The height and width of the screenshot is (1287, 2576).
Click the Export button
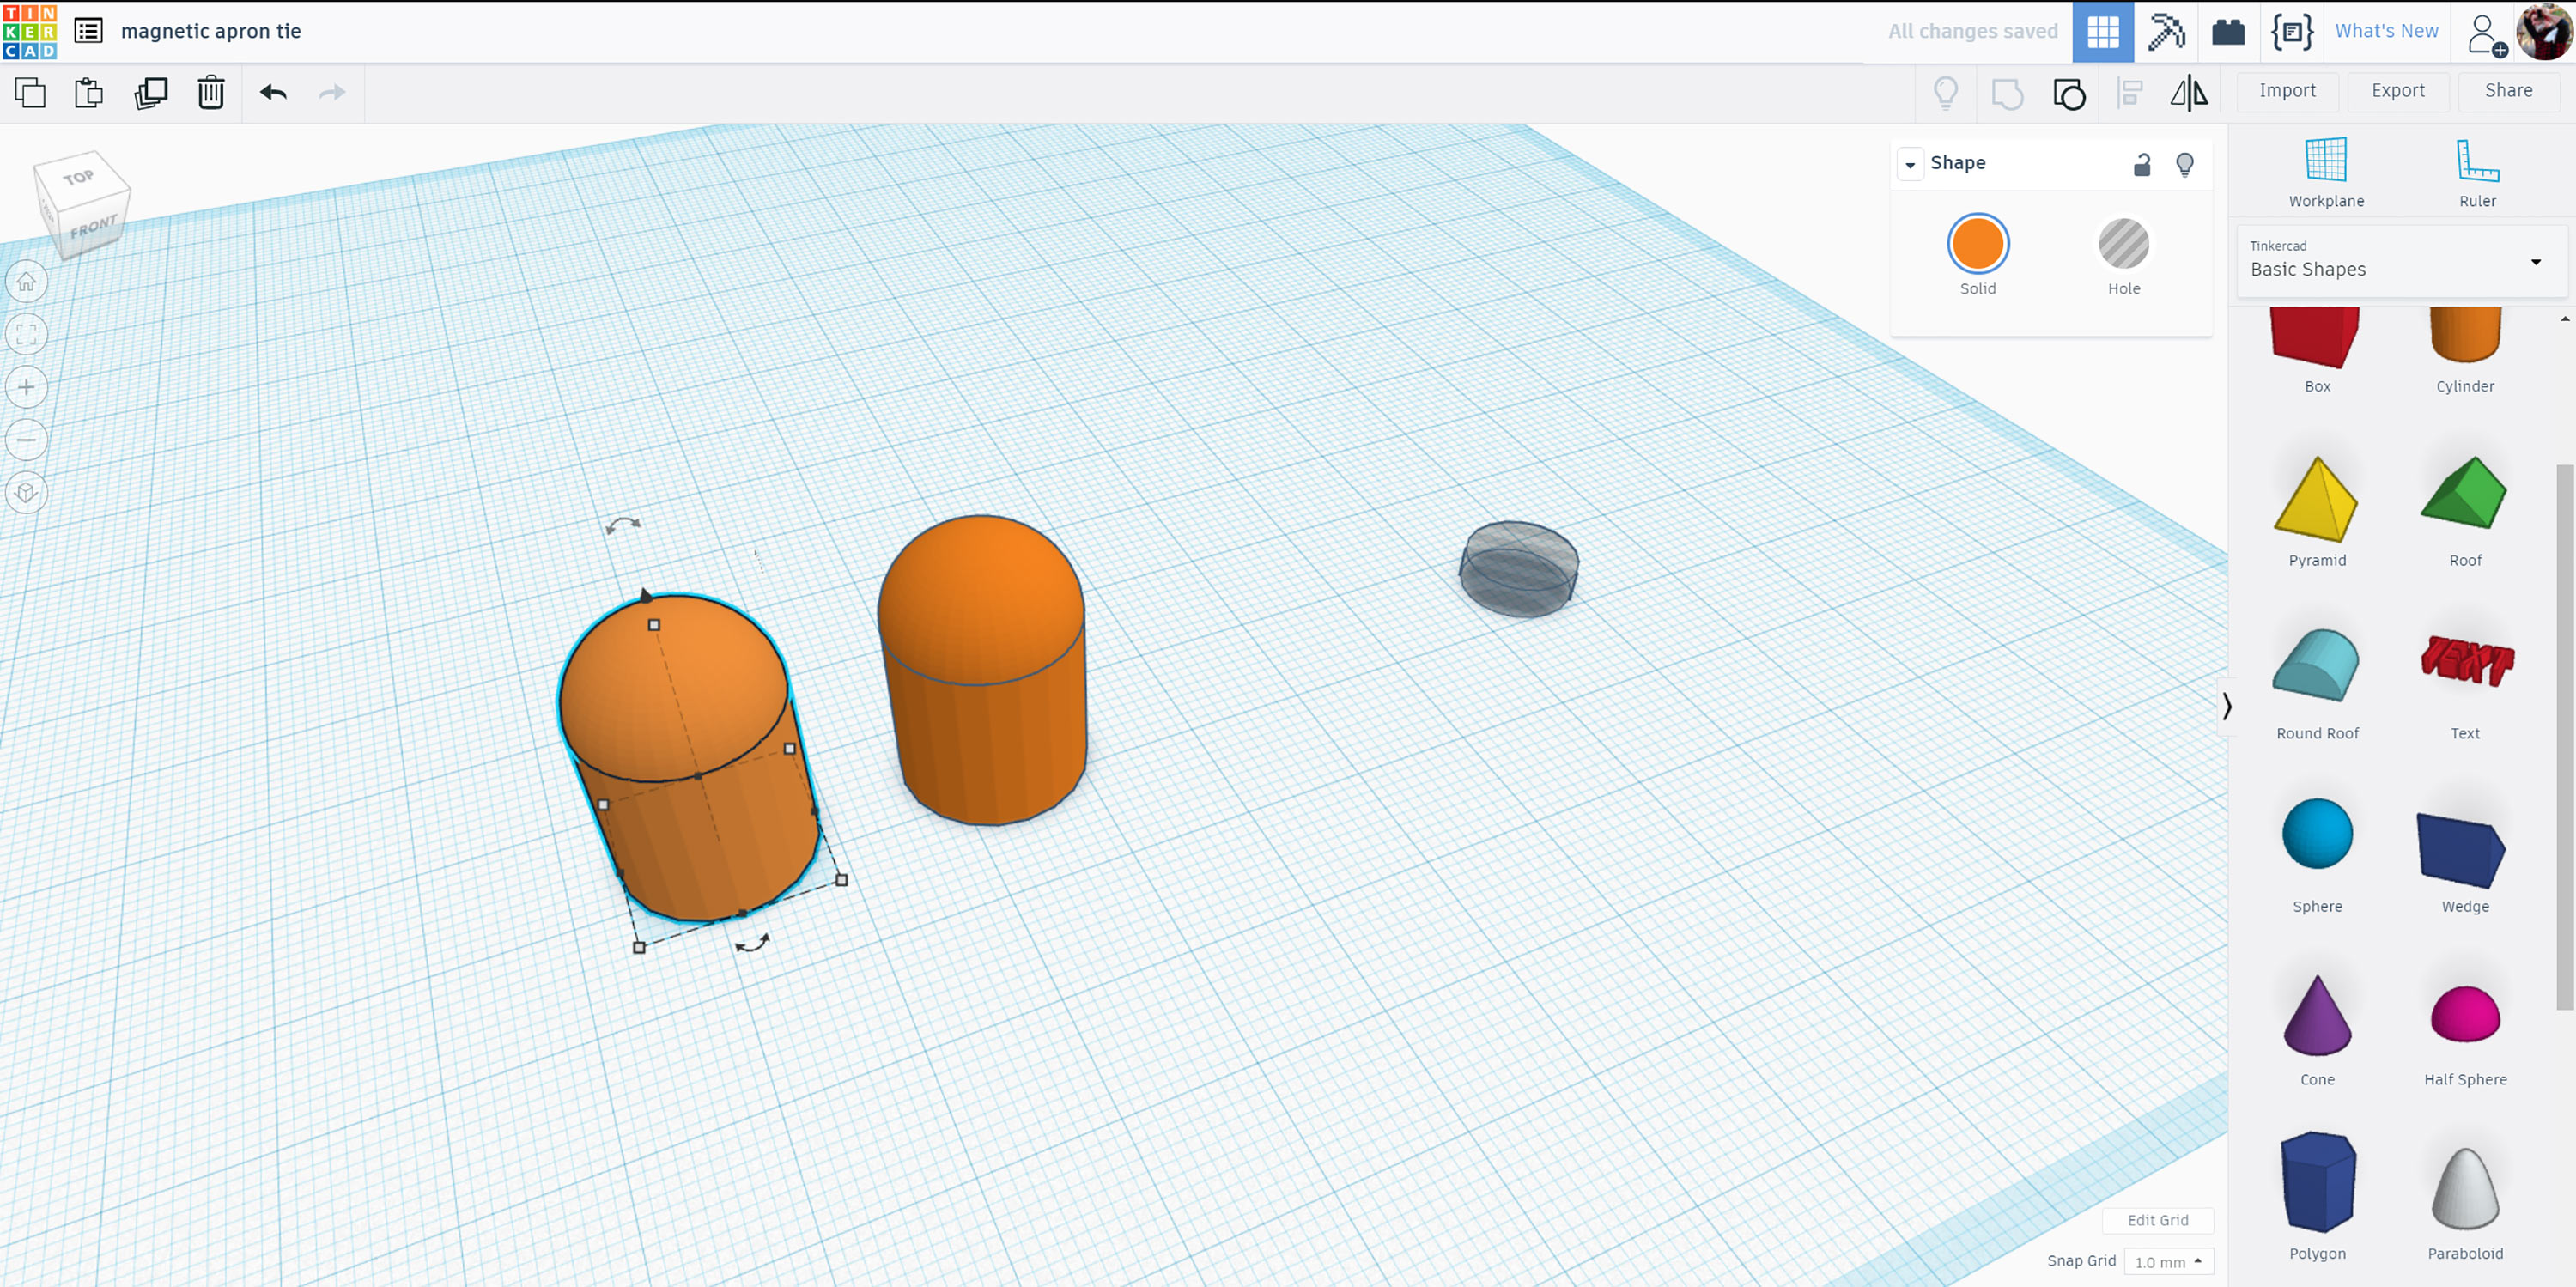(2398, 91)
